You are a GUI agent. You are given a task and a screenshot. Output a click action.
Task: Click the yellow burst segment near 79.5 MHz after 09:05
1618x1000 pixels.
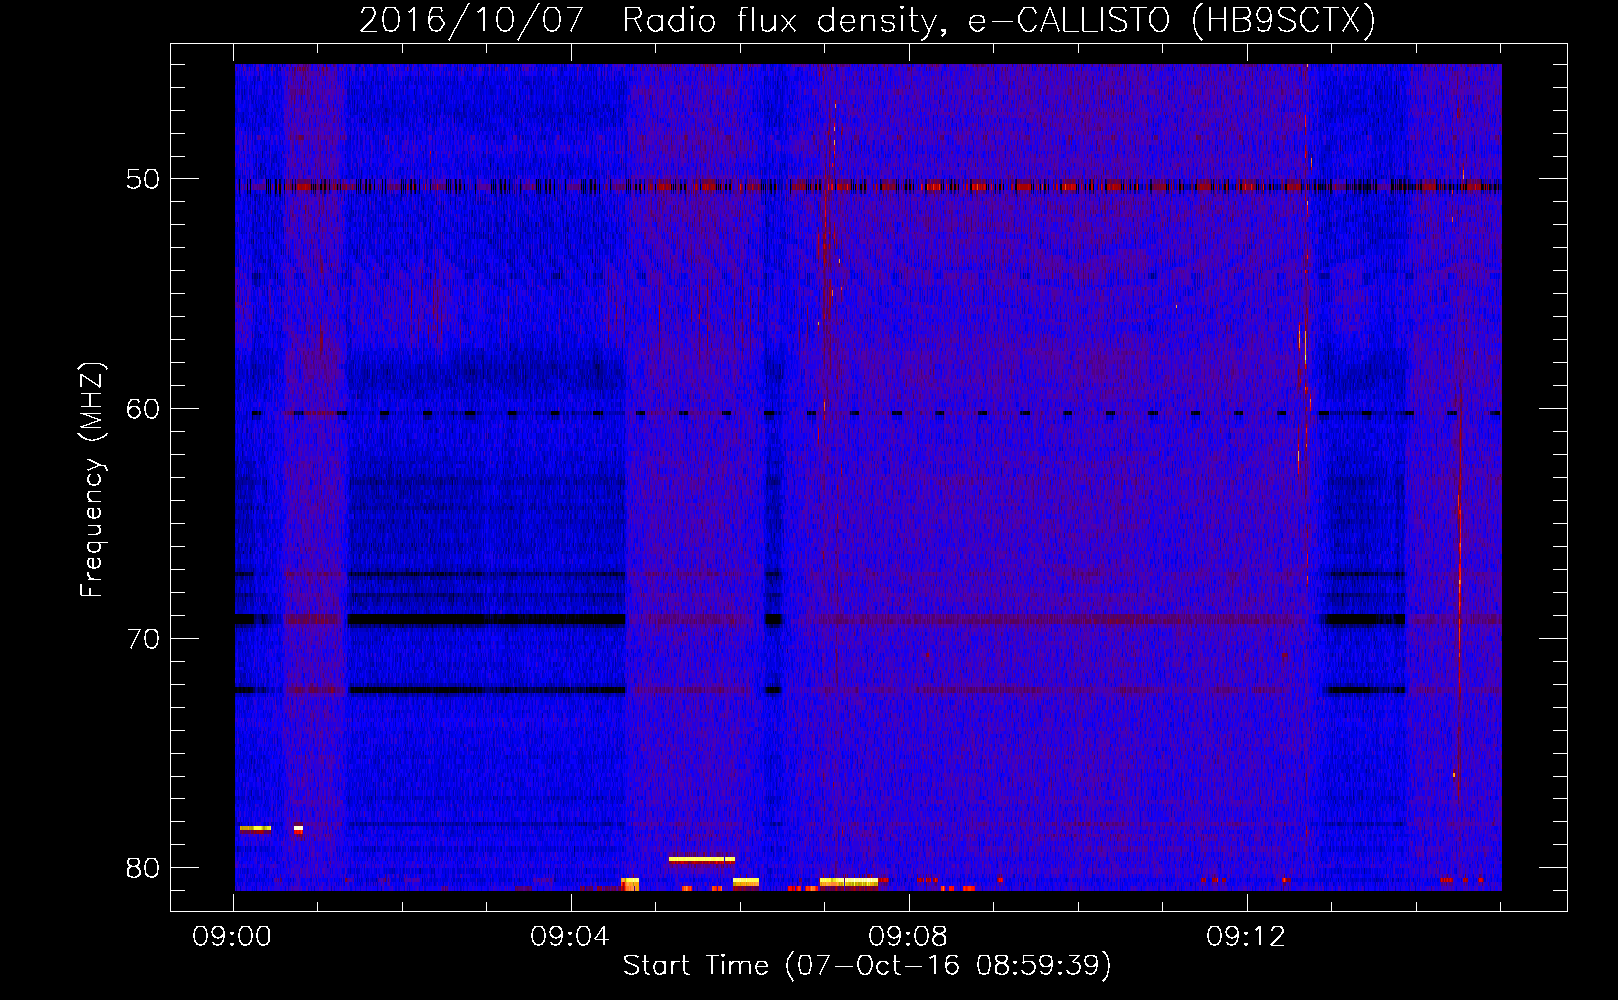click(x=702, y=859)
